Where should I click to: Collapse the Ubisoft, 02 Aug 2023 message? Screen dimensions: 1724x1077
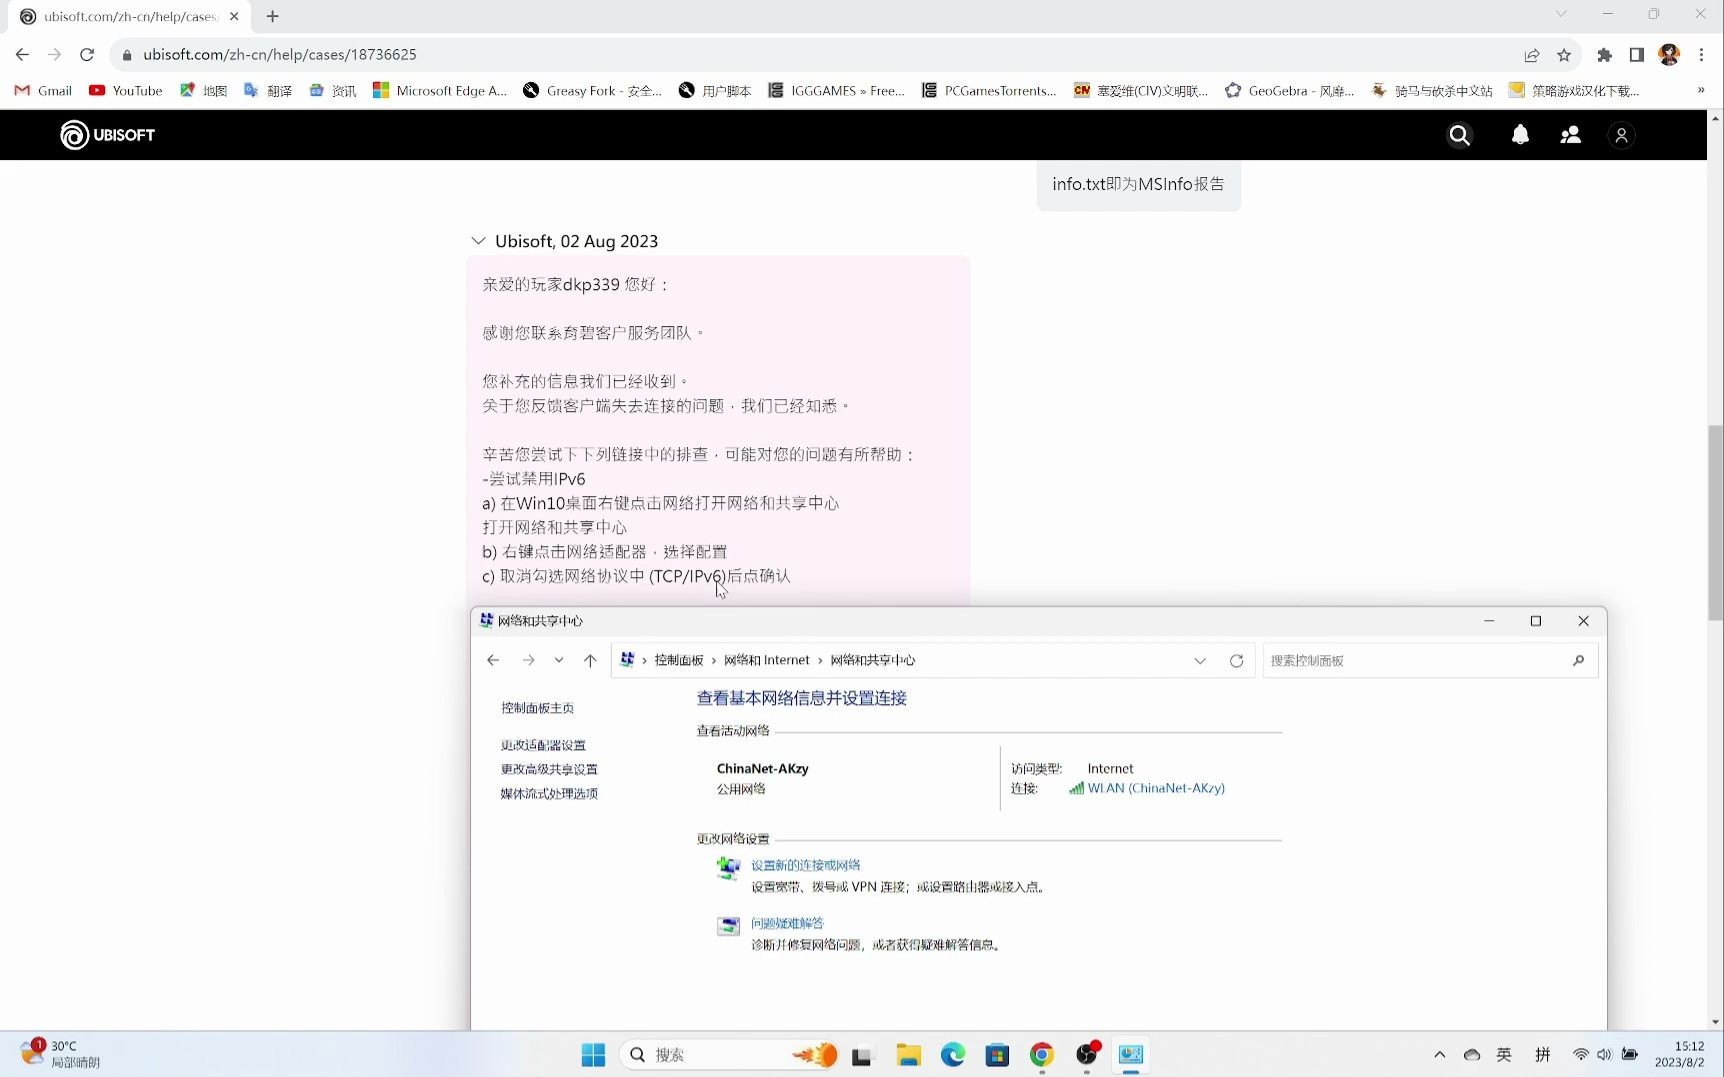(x=478, y=241)
